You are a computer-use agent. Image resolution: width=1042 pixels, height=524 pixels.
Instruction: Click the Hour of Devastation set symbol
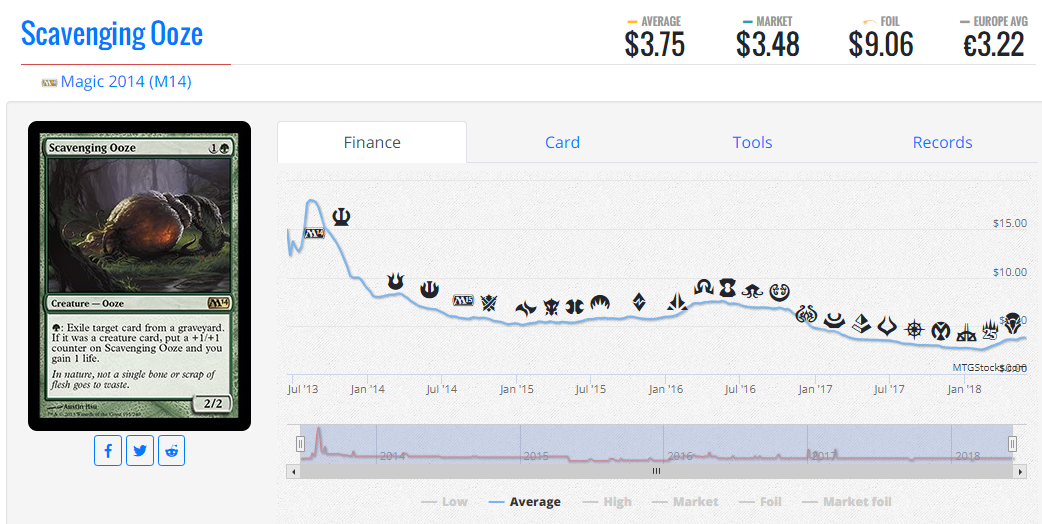pos(887,326)
